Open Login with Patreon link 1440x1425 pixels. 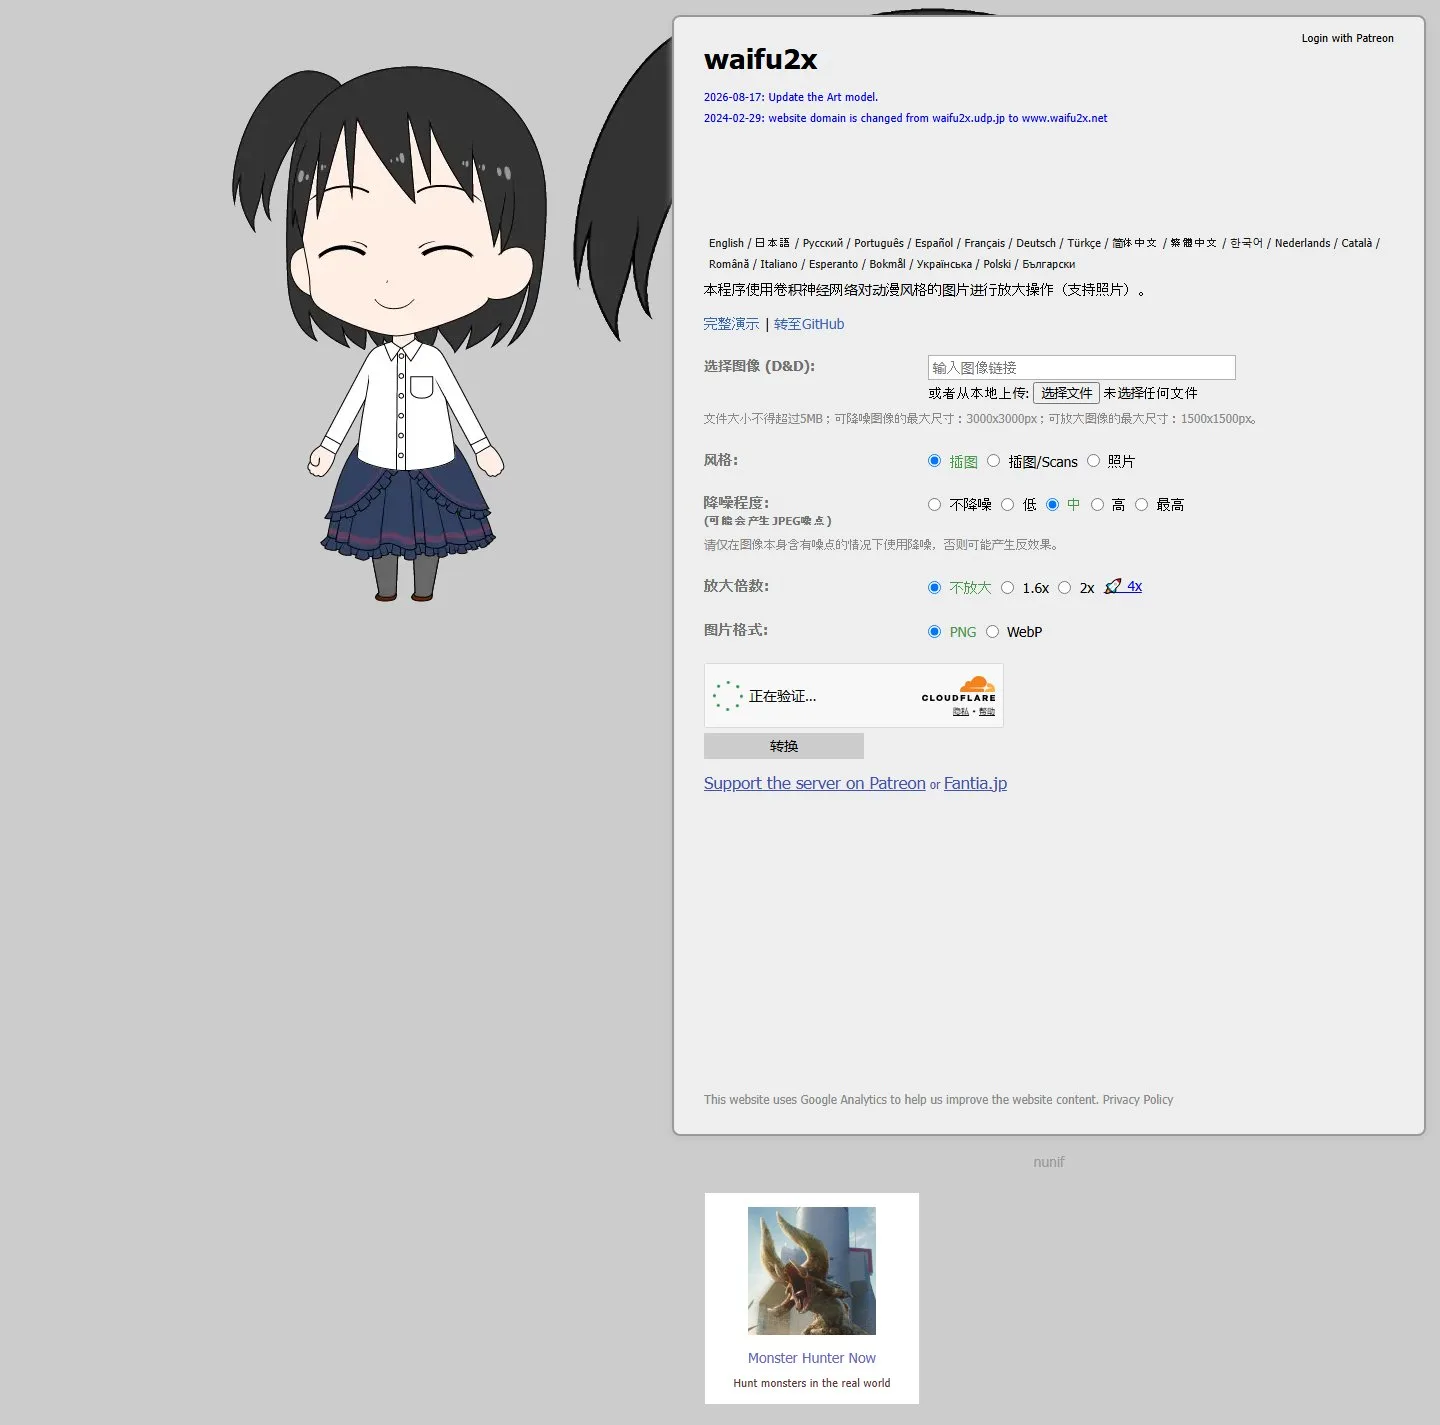click(x=1347, y=38)
